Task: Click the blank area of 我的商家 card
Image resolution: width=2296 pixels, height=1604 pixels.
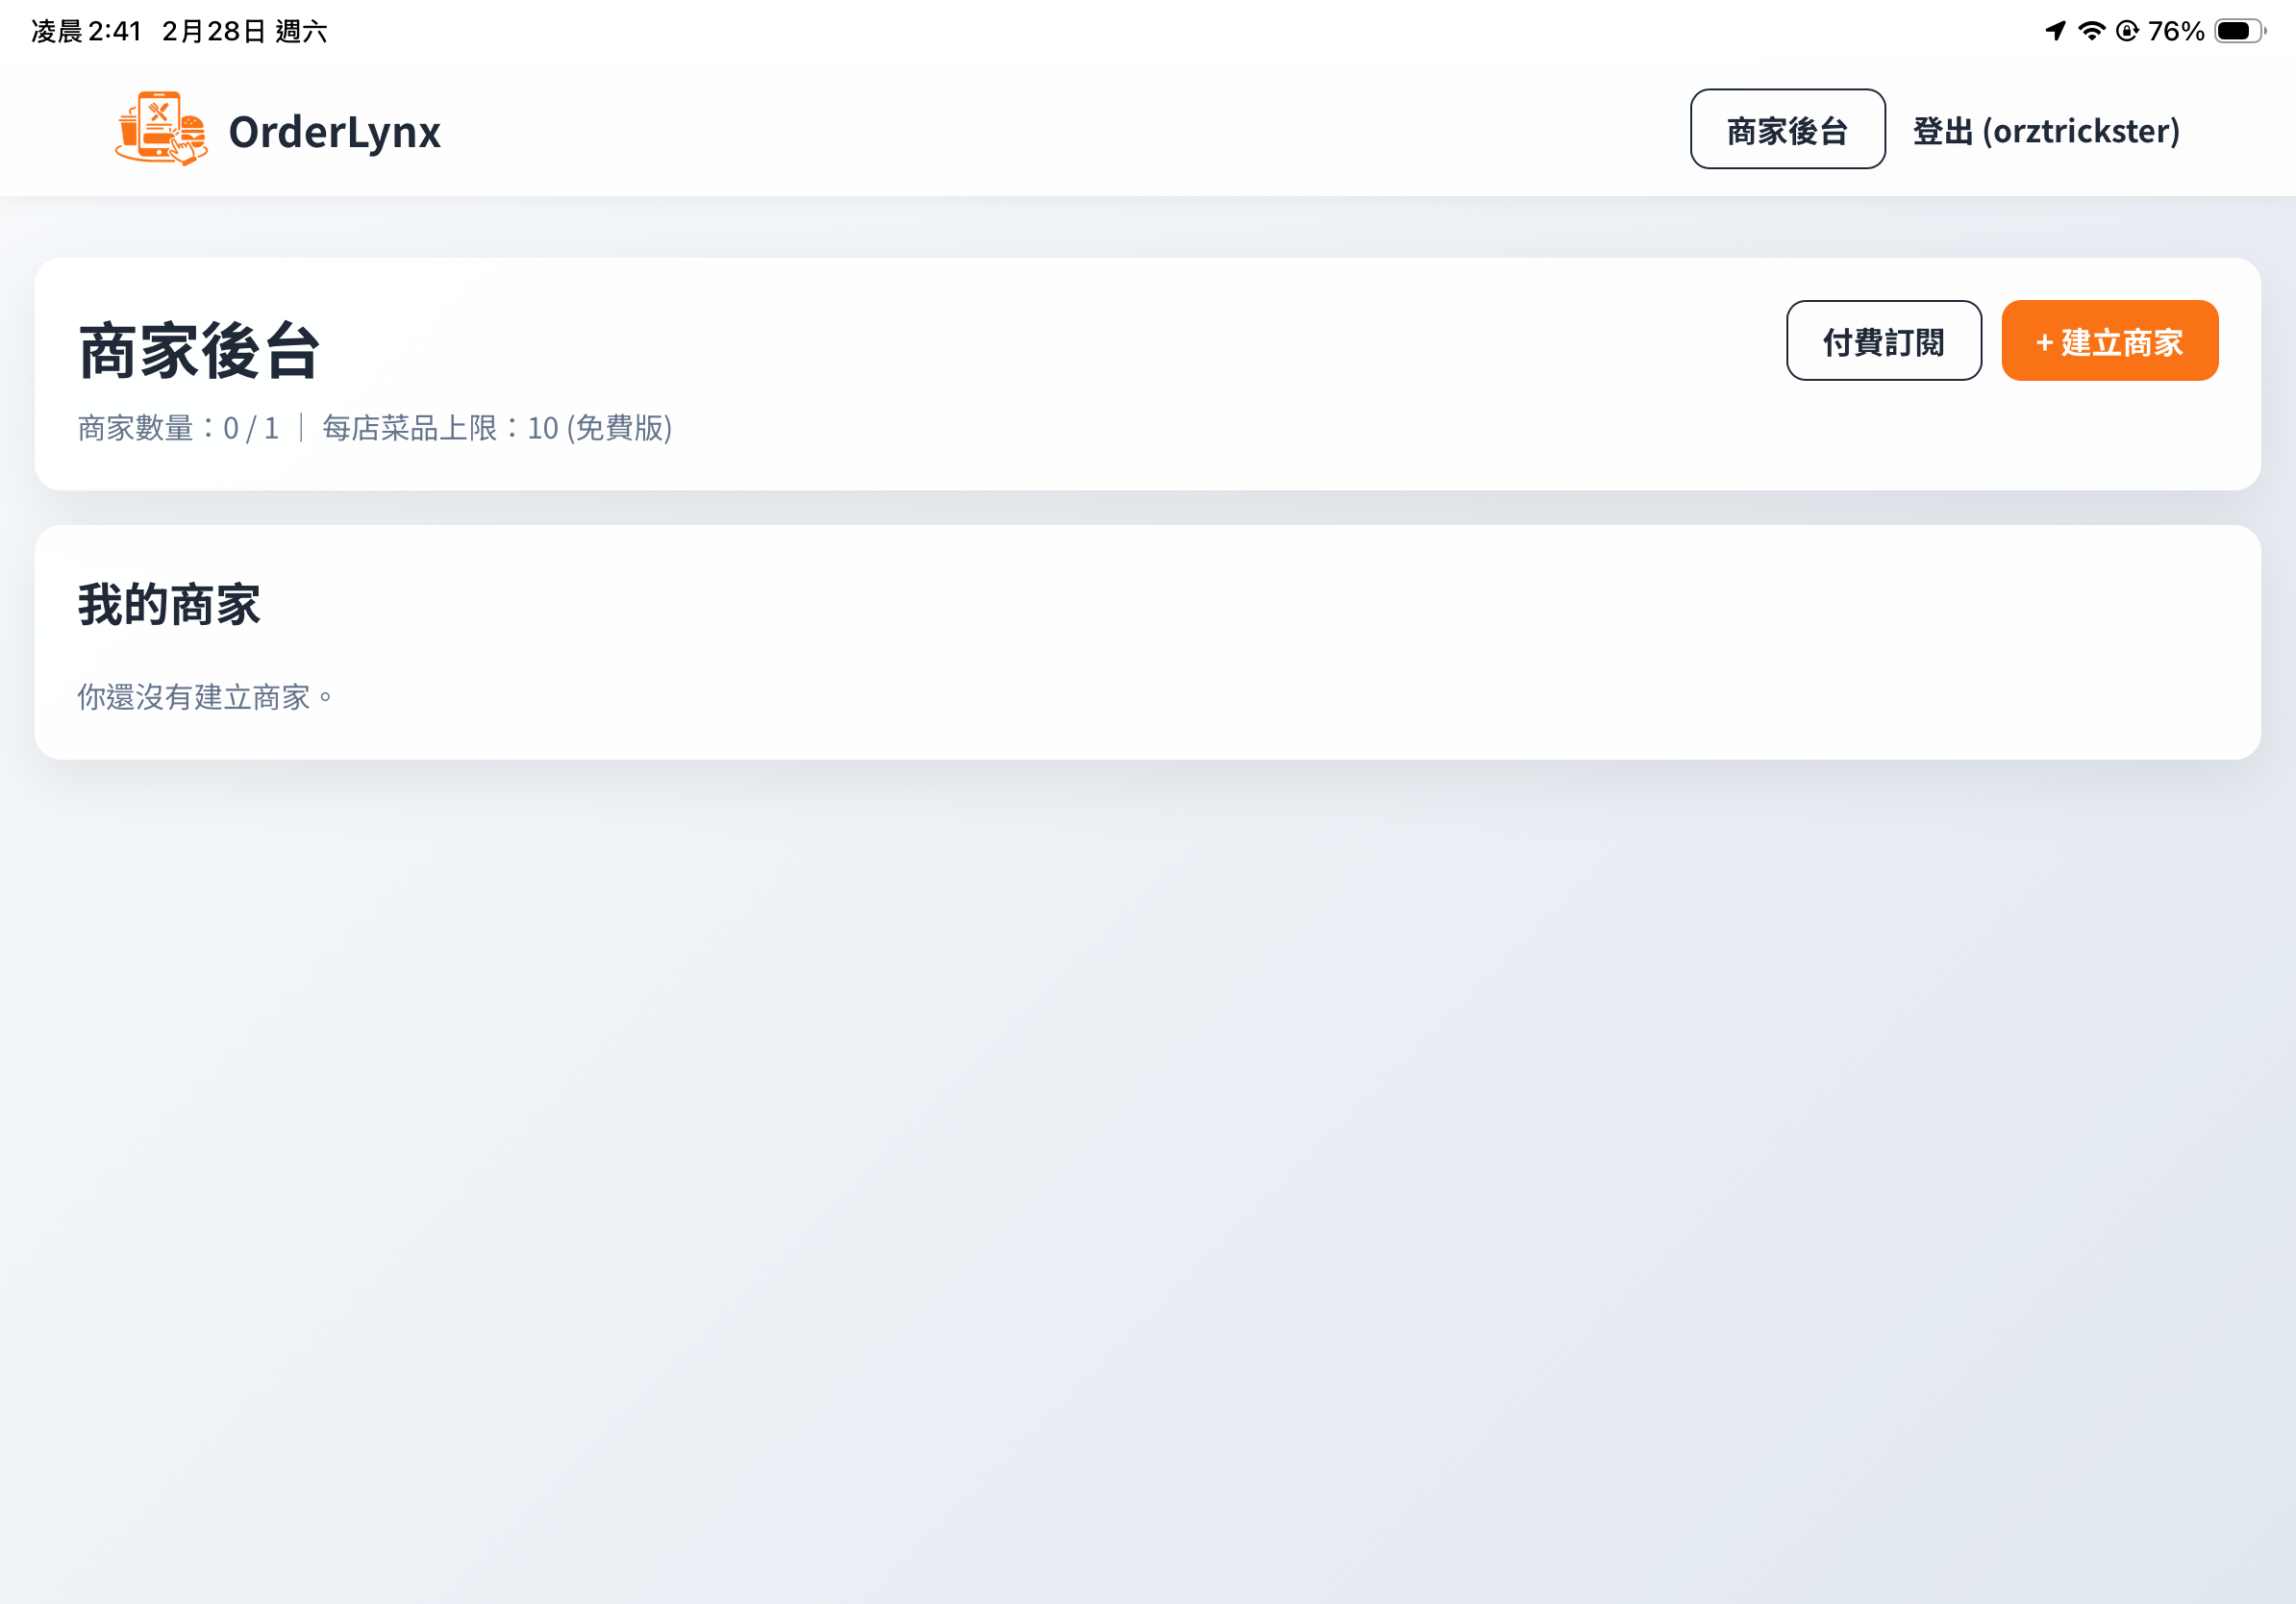Action: click(1300, 650)
